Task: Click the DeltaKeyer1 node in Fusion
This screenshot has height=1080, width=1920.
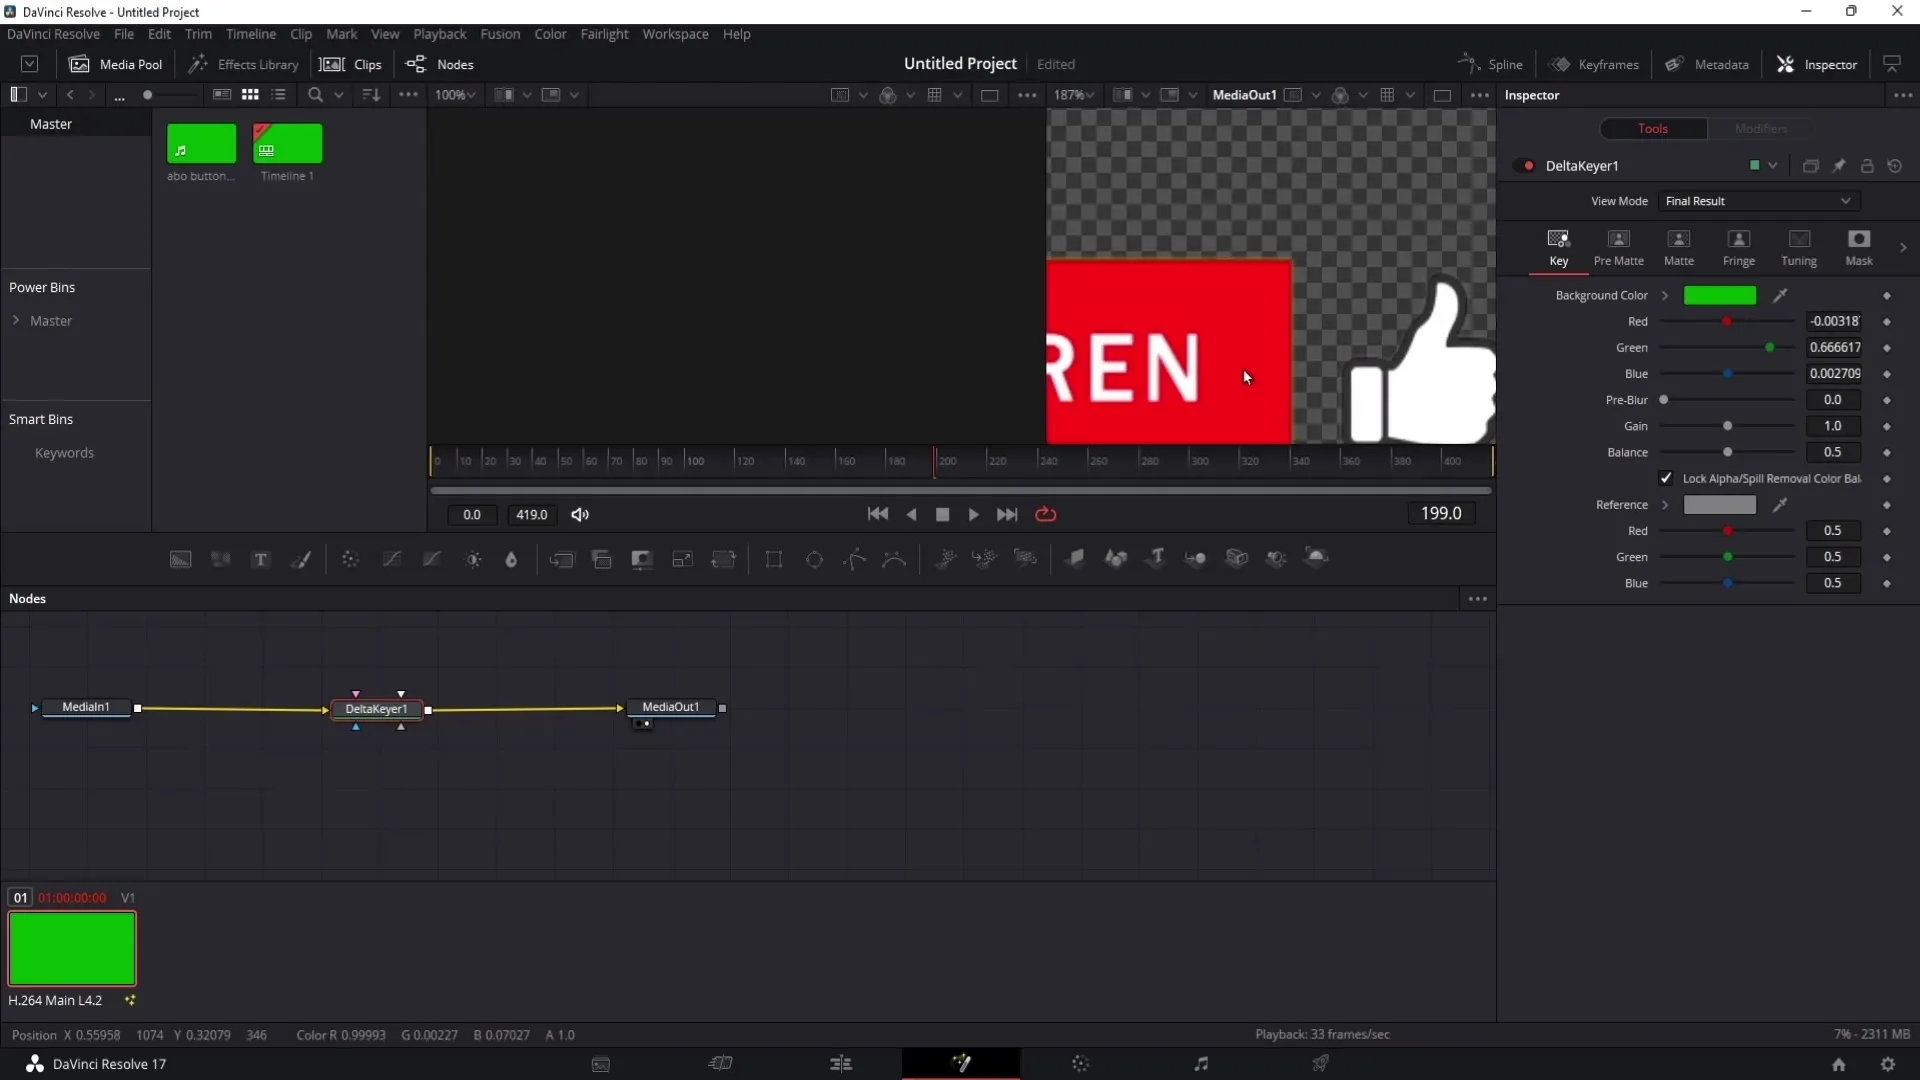Action: click(376, 708)
